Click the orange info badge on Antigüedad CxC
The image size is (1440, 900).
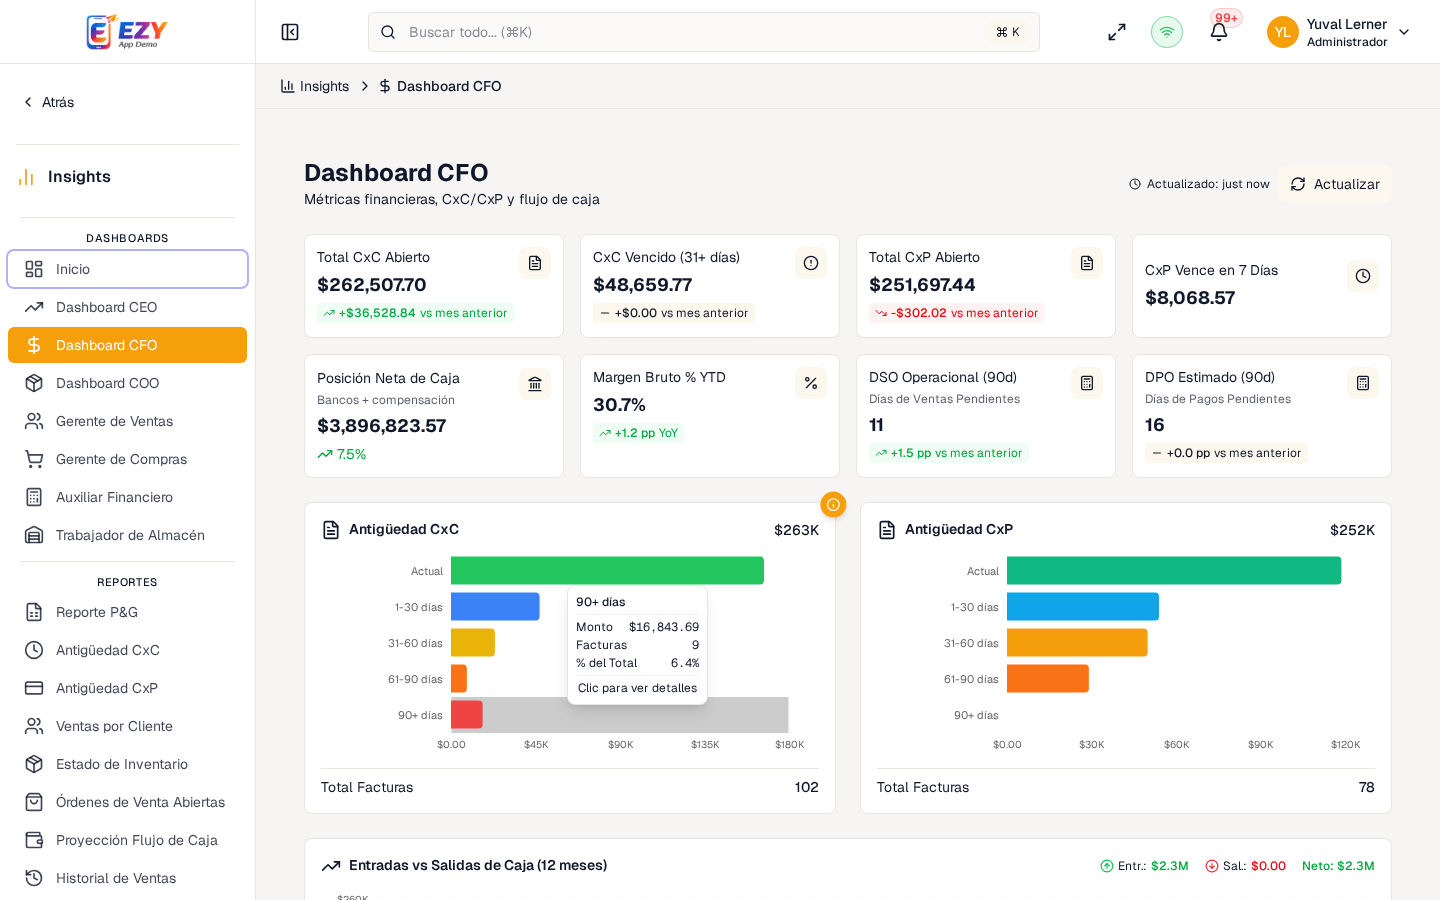pos(833,505)
